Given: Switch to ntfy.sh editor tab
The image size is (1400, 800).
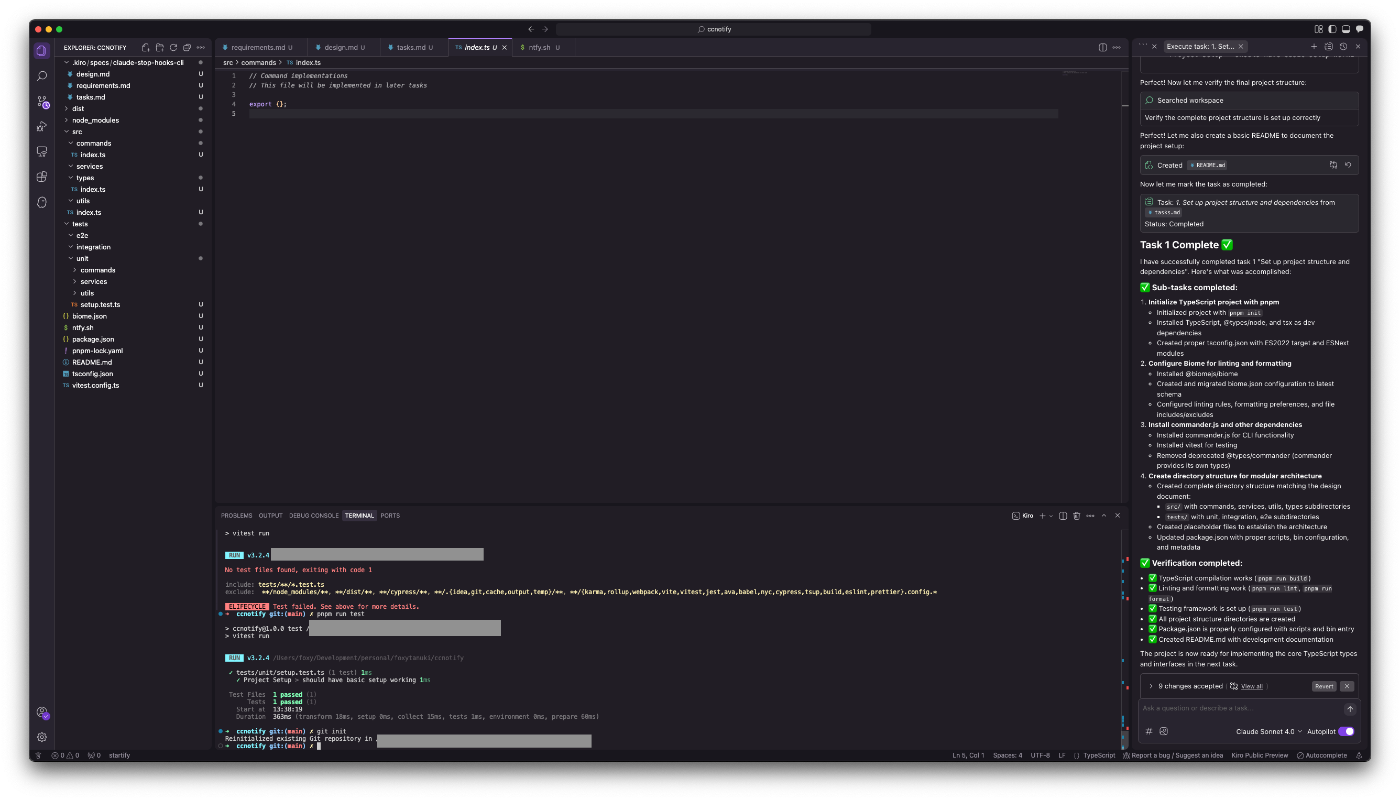Looking at the screenshot, I should click(543, 47).
